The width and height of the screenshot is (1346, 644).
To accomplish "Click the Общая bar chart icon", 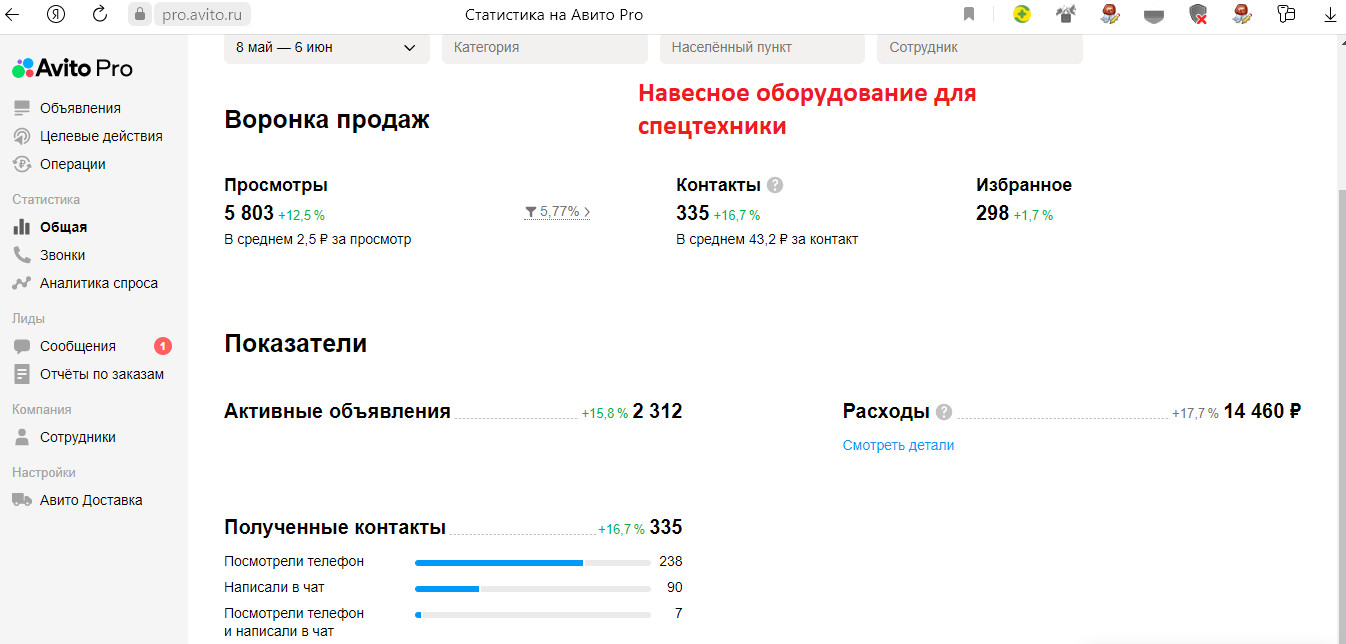I will click(21, 227).
